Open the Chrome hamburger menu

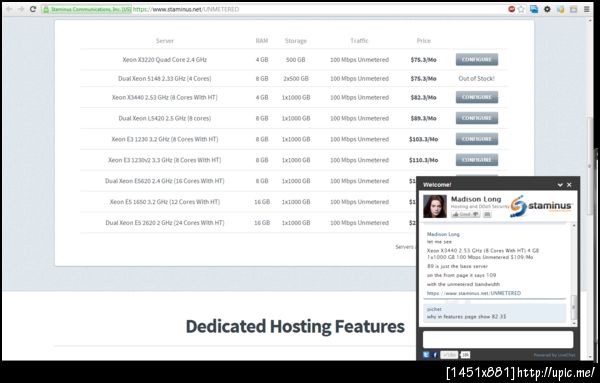pyautogui.click(x=587, y=9)
